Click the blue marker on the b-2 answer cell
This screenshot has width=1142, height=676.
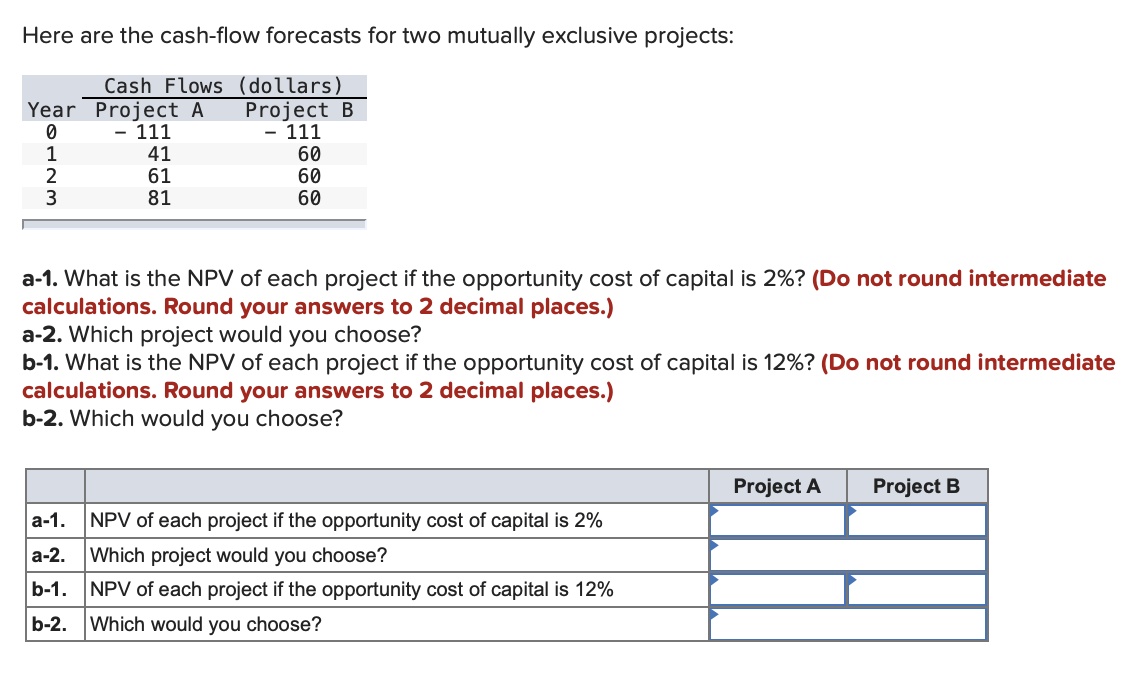click(712, 613)
